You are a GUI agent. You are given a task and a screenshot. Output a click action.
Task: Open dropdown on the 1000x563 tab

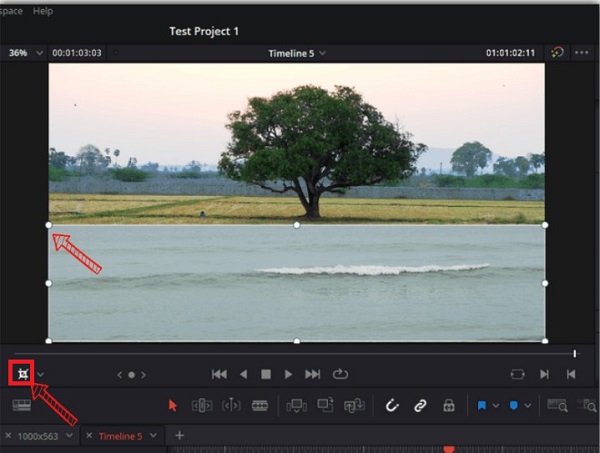(x=69, y=435)
